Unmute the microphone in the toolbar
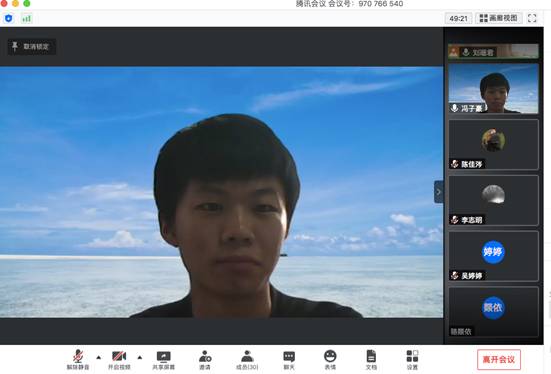Image resolution: width=551 pixels, height=374 pixels. click(78, 360)
